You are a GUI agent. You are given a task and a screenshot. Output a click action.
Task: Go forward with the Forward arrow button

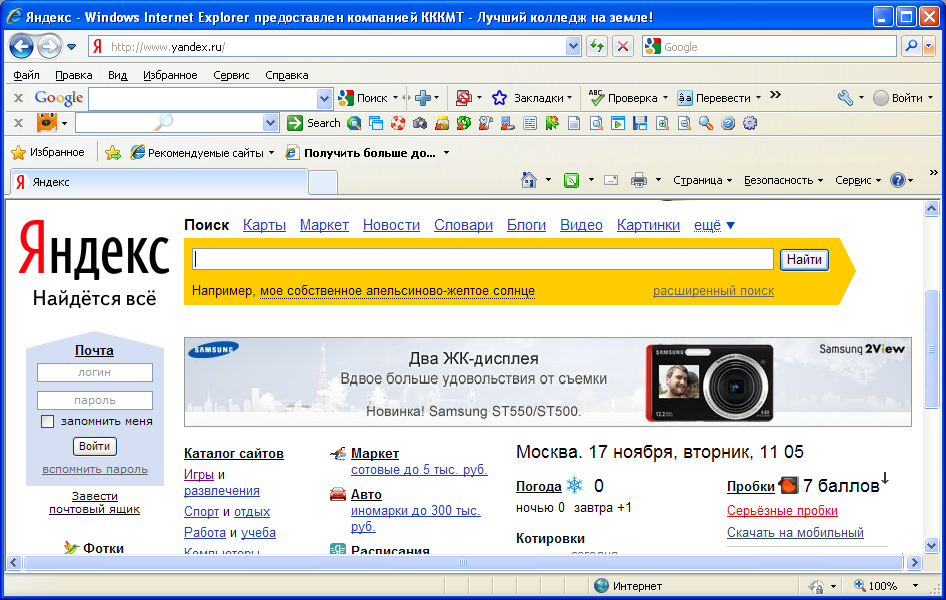tap(49, 46)
